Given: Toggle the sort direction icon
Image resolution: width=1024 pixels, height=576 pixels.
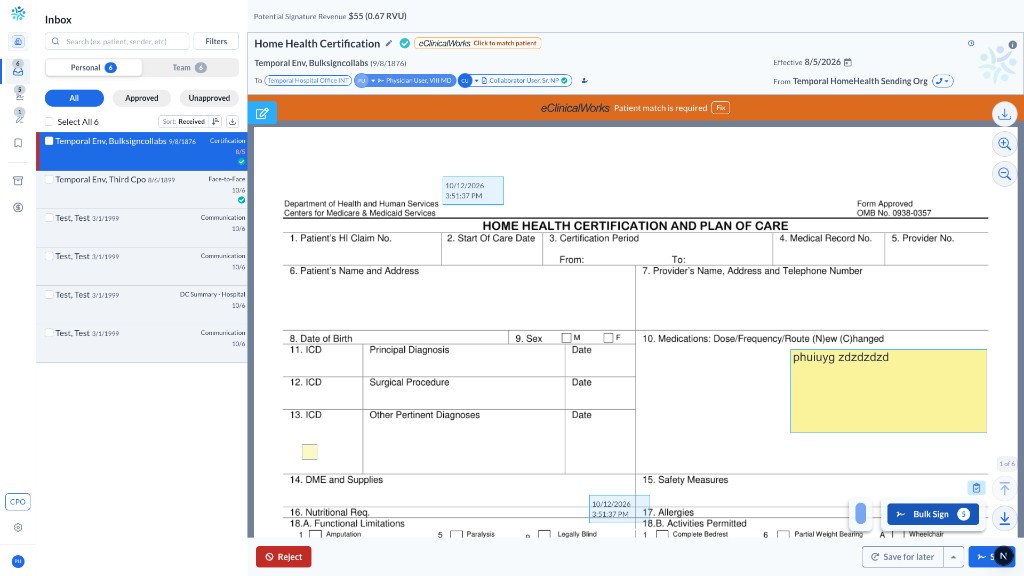Looking at the screenshot, I should click(x=216, y=121).
